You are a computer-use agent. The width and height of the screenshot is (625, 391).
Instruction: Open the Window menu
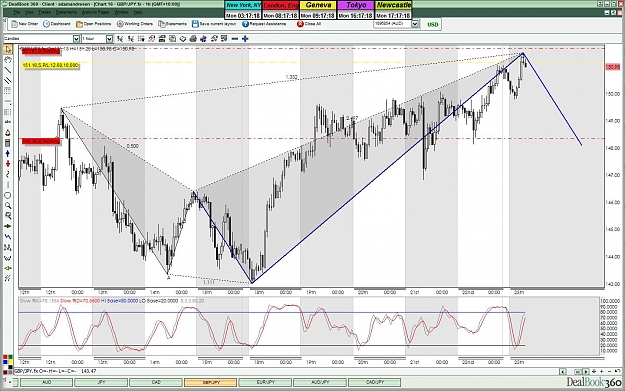coord(121,13)
